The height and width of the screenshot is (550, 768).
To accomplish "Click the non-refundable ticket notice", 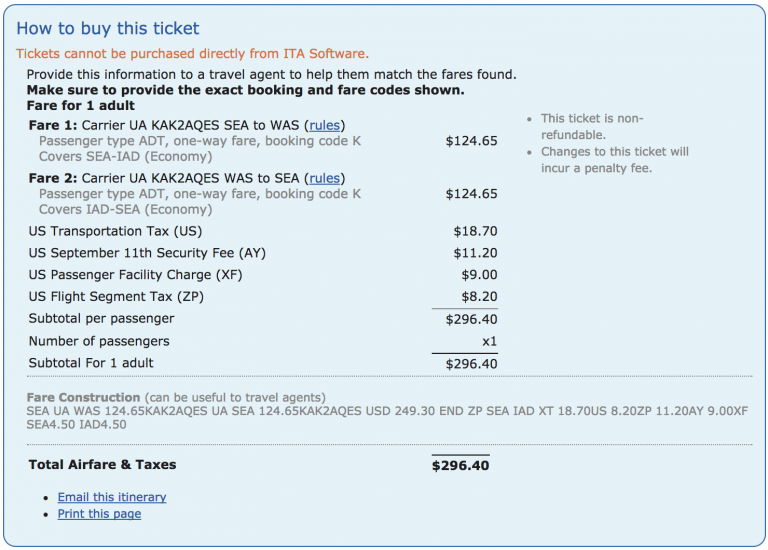I will (x=592, y=126).
